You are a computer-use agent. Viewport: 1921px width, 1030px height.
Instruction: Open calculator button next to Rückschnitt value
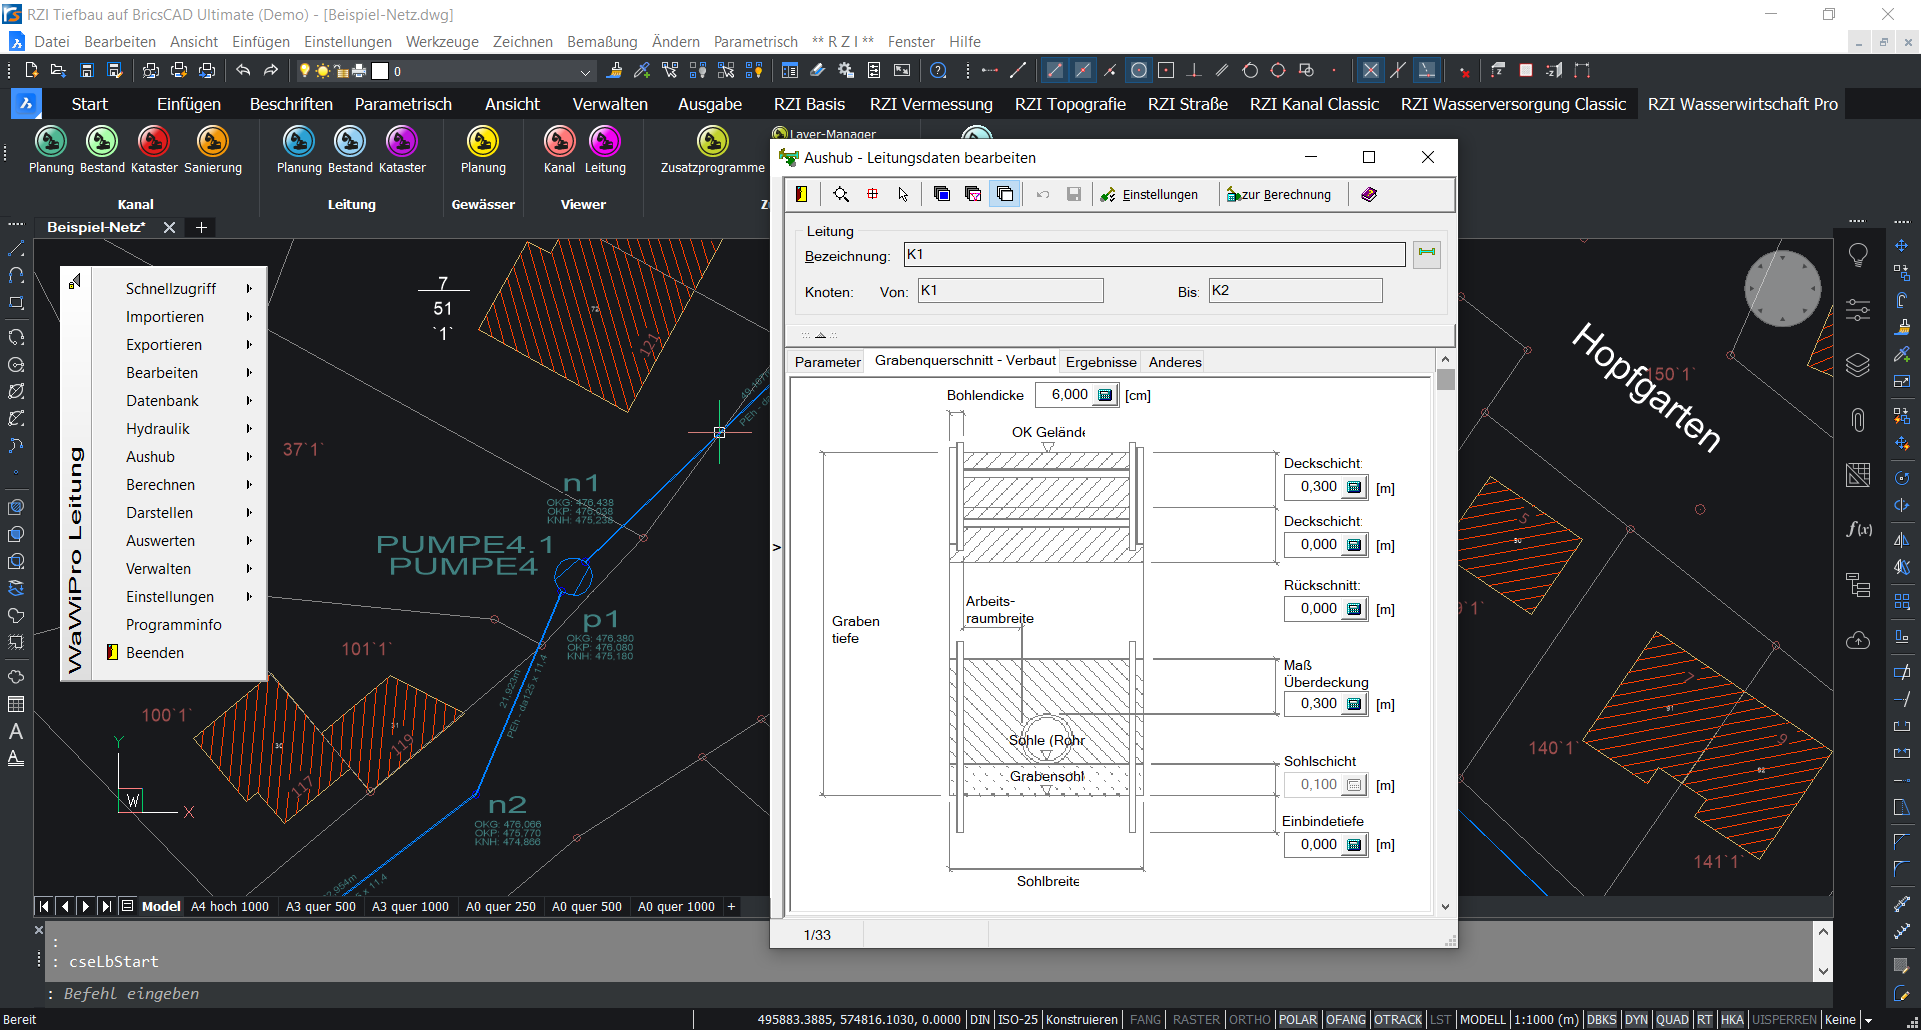[x=1354, y=609]
